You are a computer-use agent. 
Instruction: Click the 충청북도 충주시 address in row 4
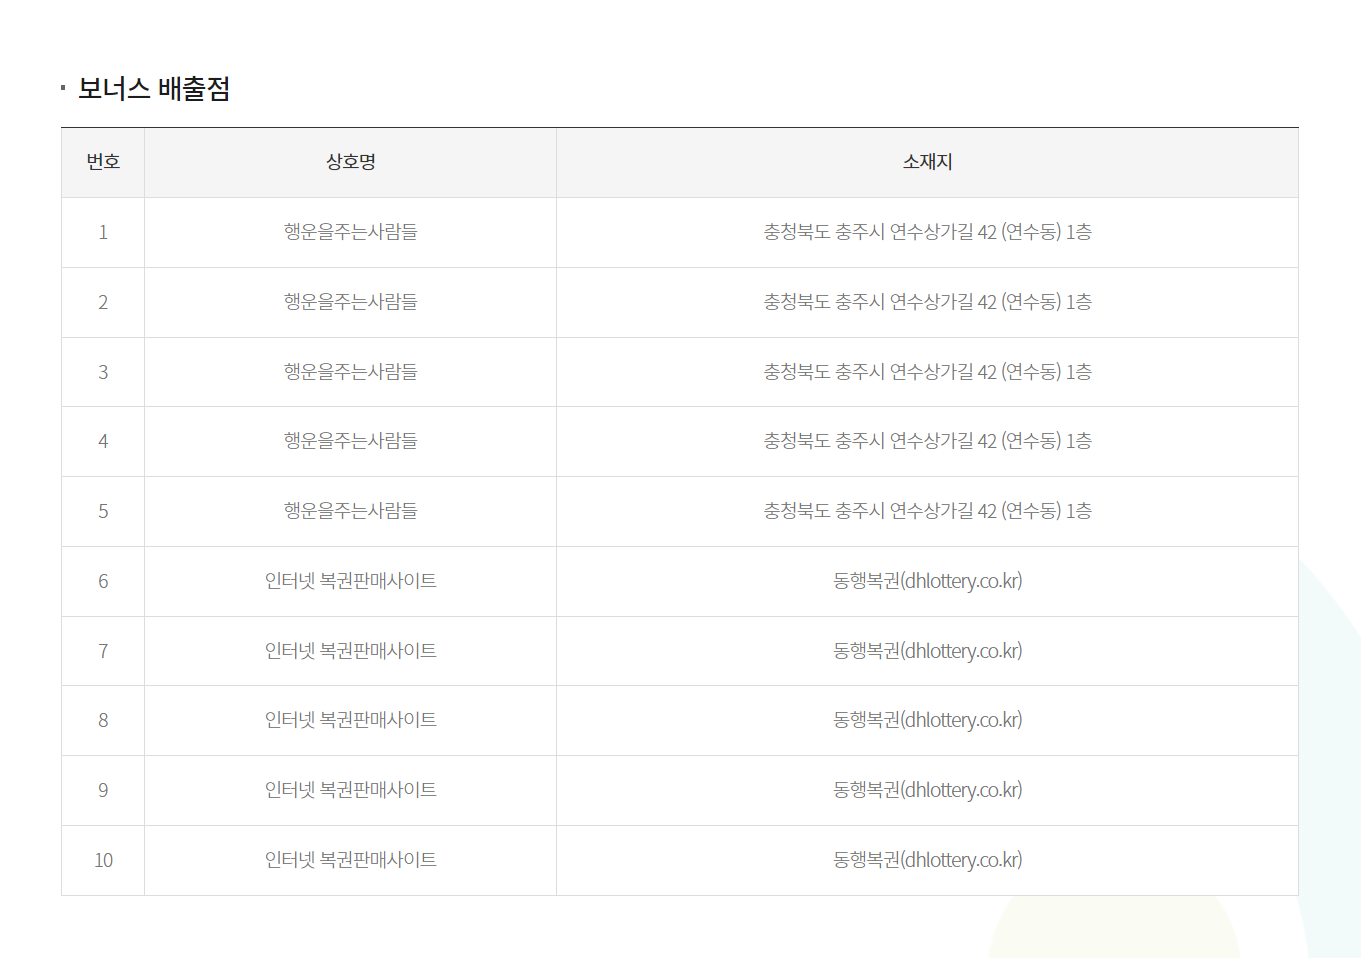(x=928, y=441)
